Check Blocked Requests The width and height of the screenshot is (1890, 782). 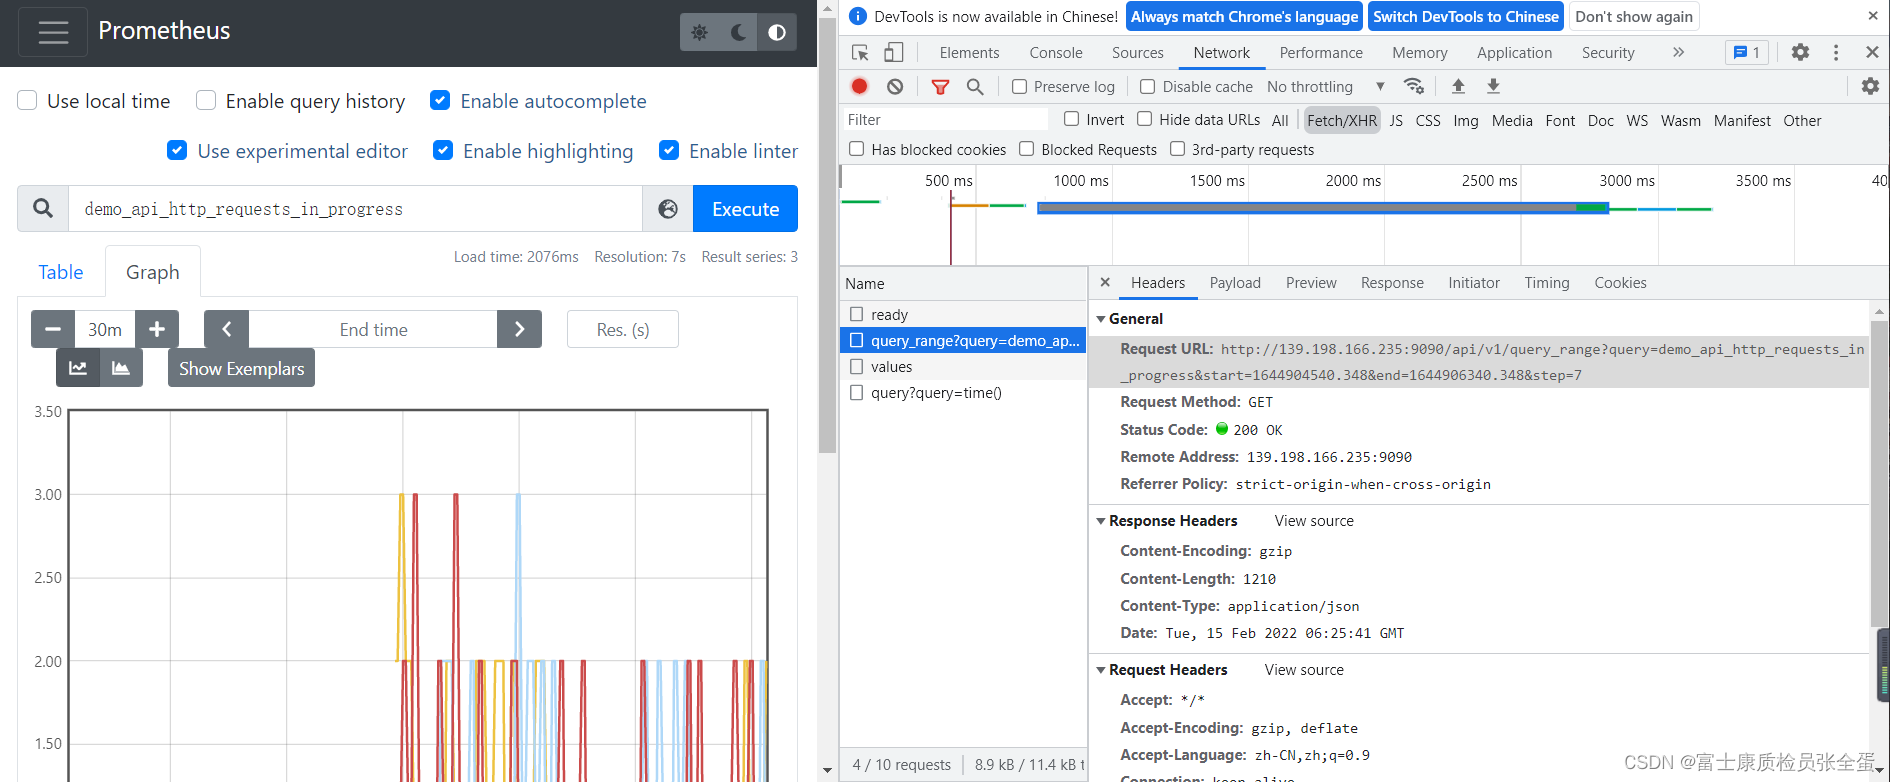pos(1026,149)
